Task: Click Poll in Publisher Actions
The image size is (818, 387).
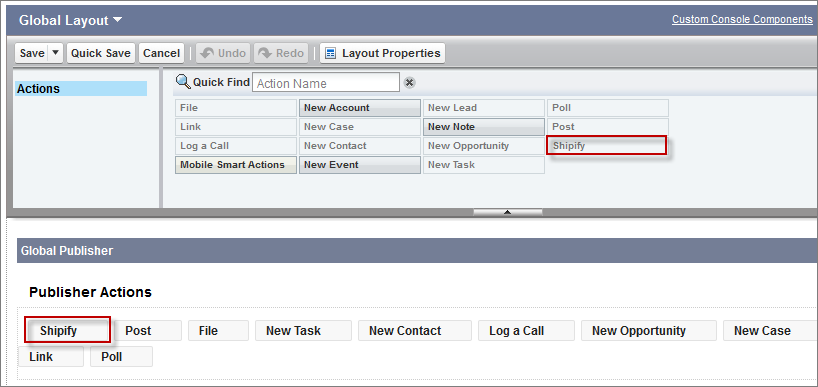Action: point(122,357)
